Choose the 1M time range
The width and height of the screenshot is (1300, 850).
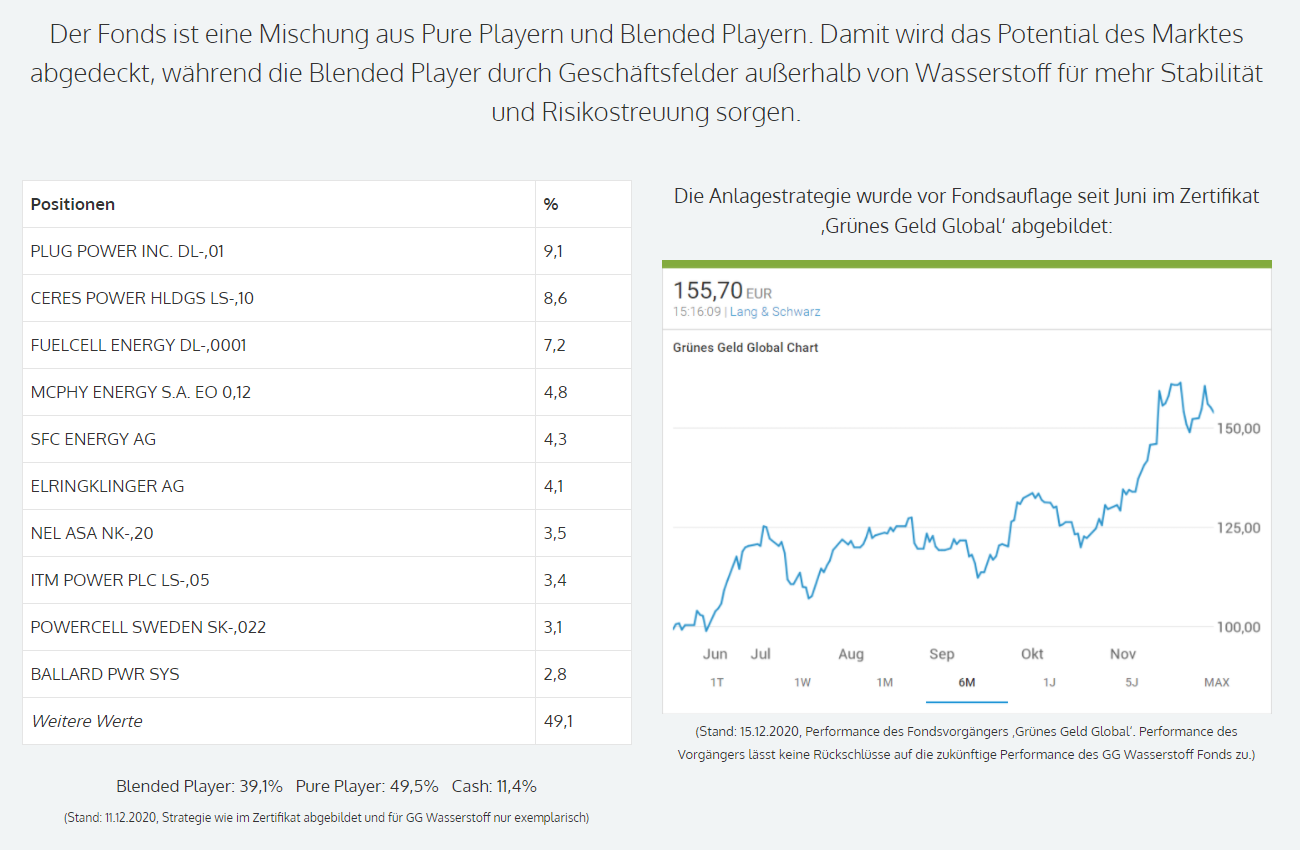tap(884, 682)
